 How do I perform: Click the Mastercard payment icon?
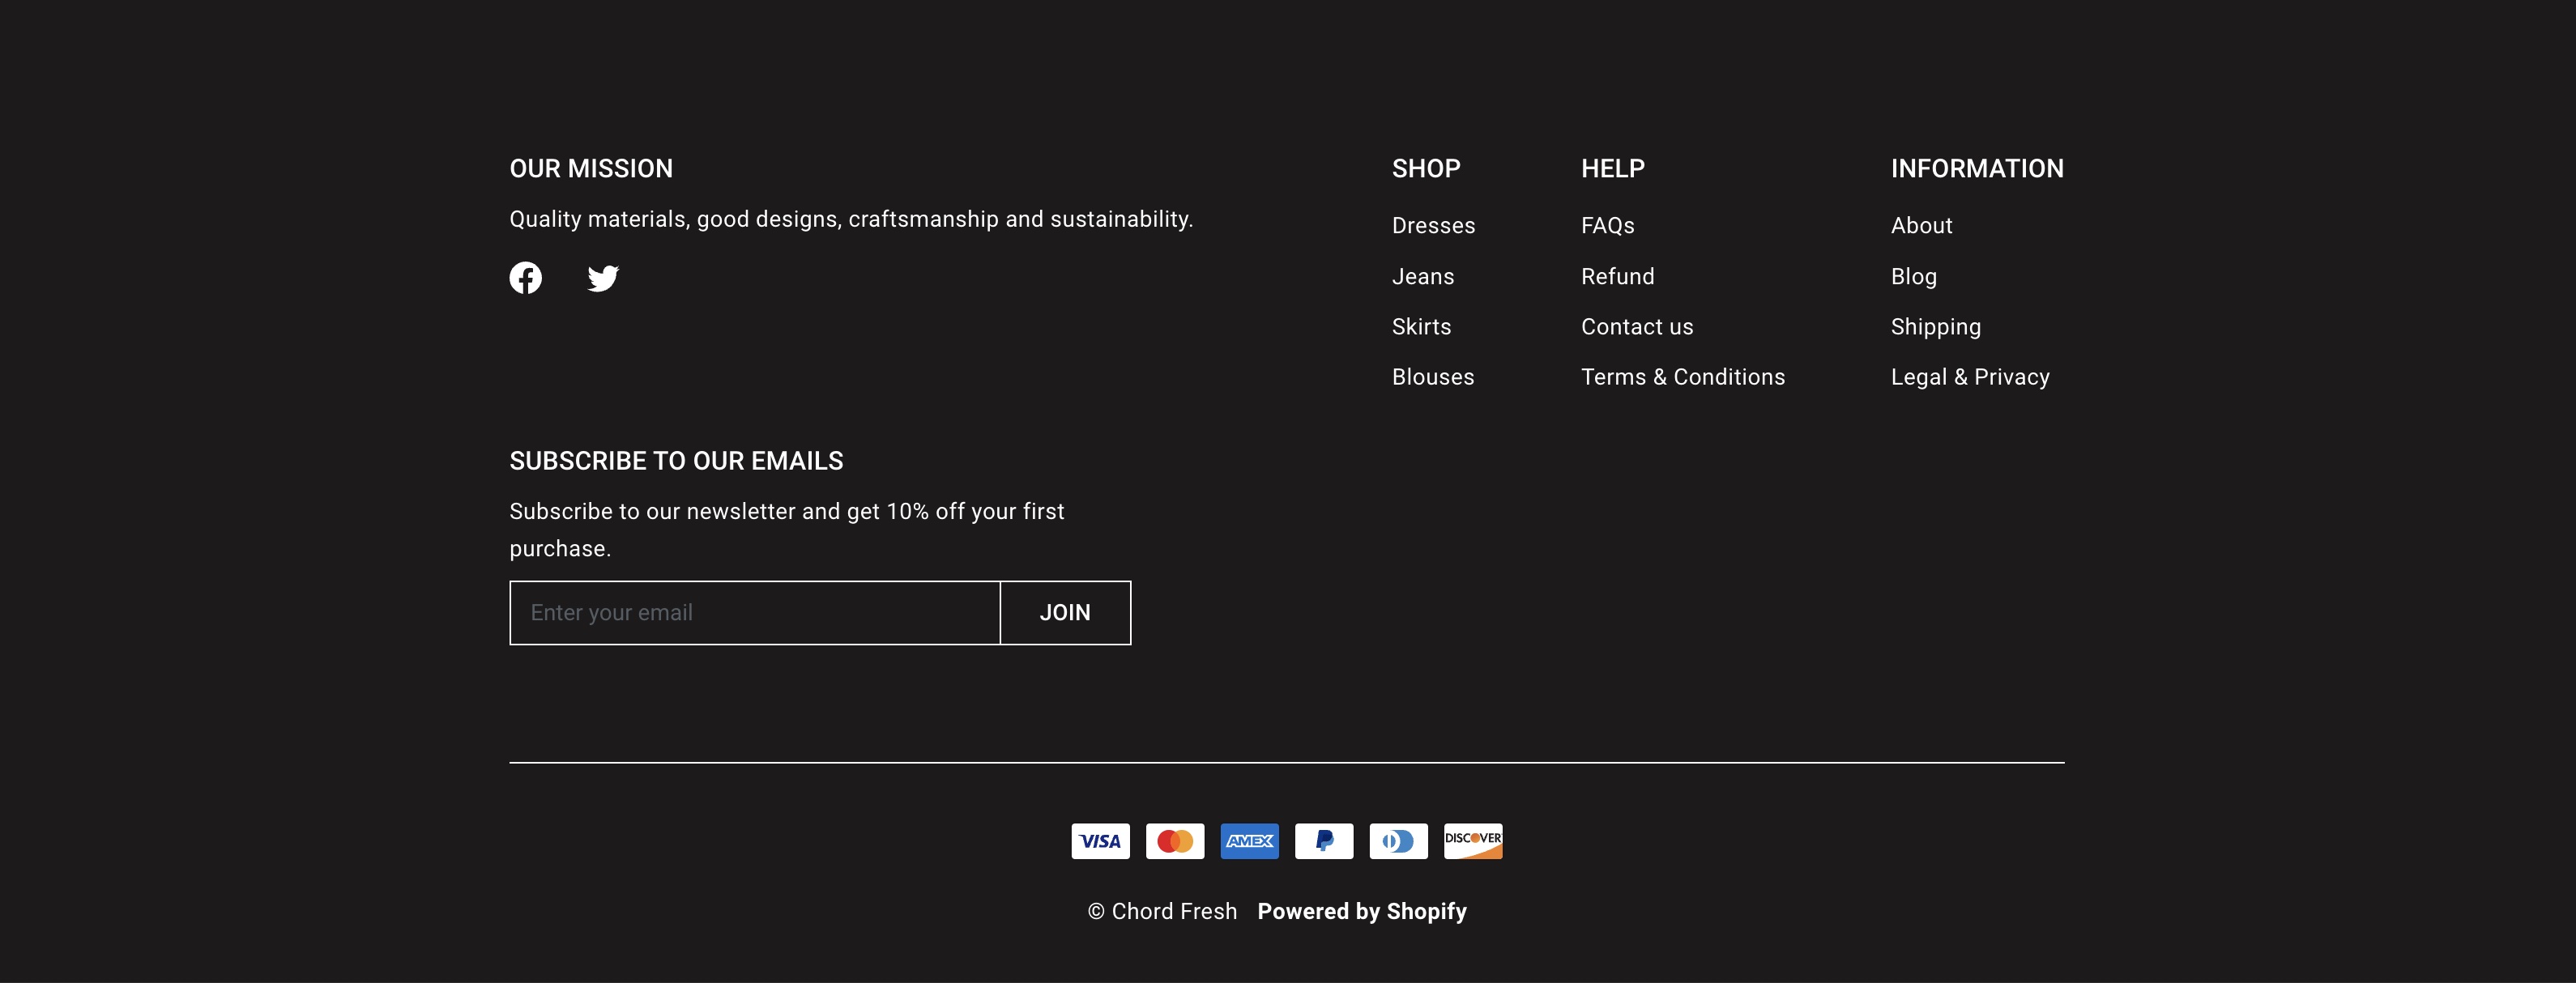pyautogui.click(x=1175, y=841)
